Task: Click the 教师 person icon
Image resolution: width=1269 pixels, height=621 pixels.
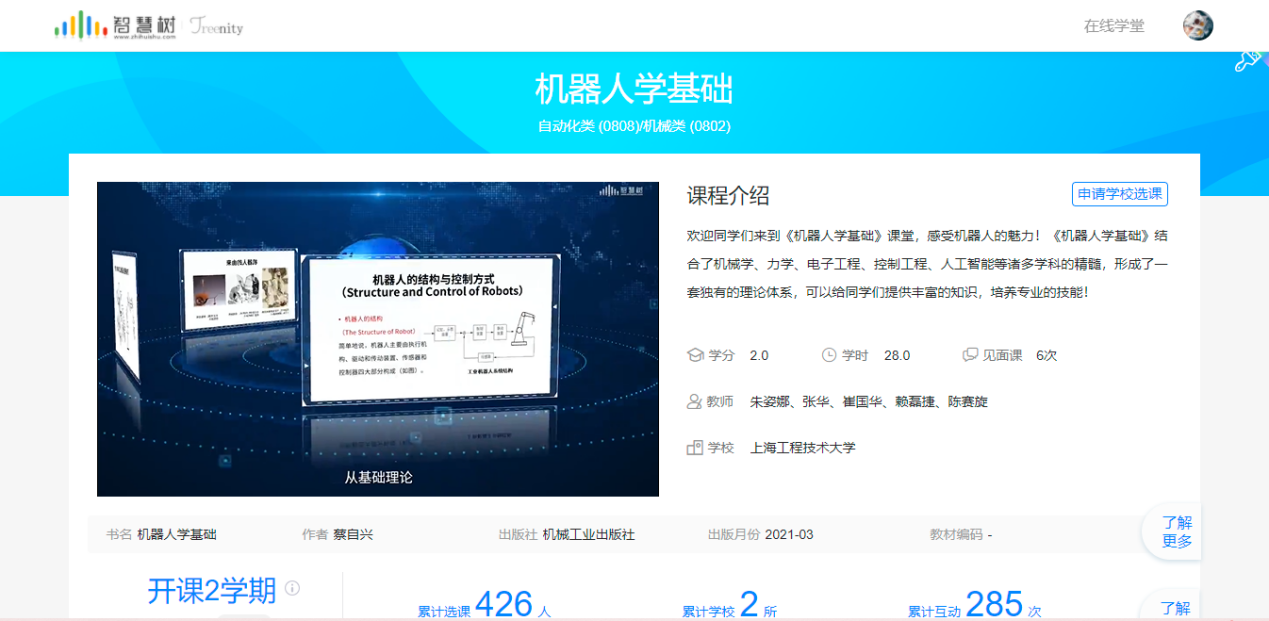Action: [695, 401]
